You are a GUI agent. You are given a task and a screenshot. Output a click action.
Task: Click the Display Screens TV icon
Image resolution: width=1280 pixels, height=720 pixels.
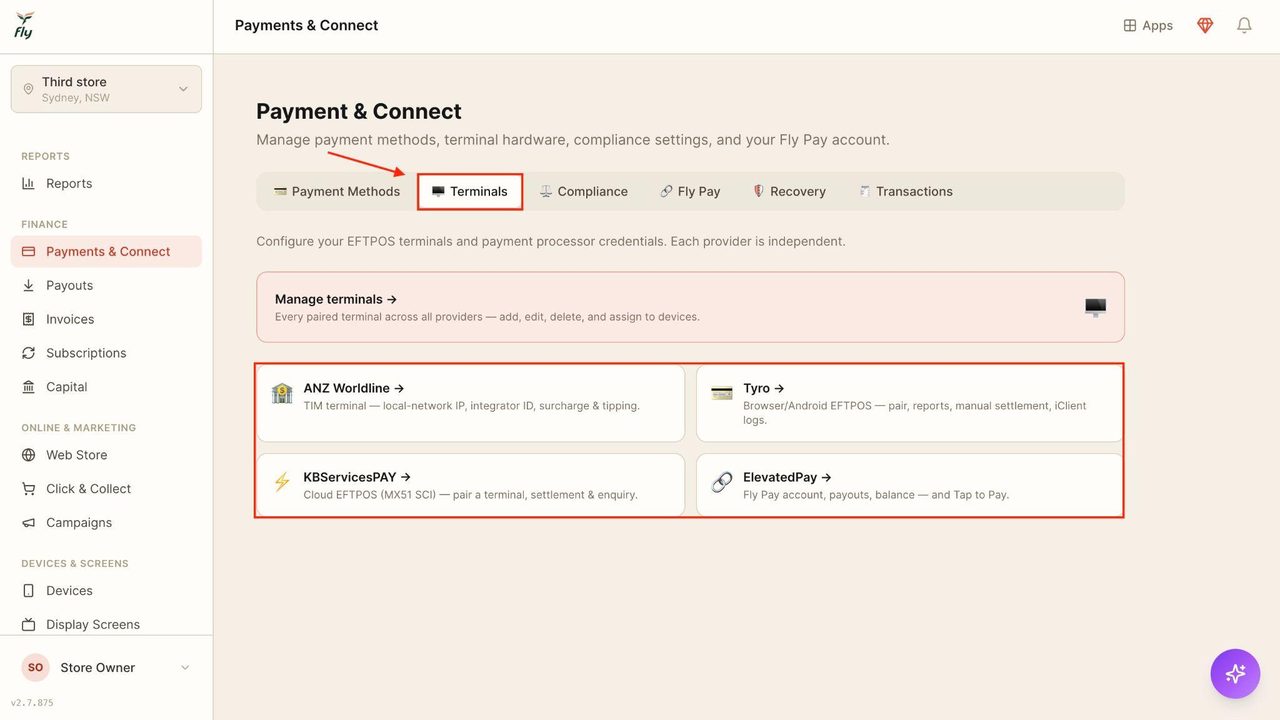coord(28,625)
